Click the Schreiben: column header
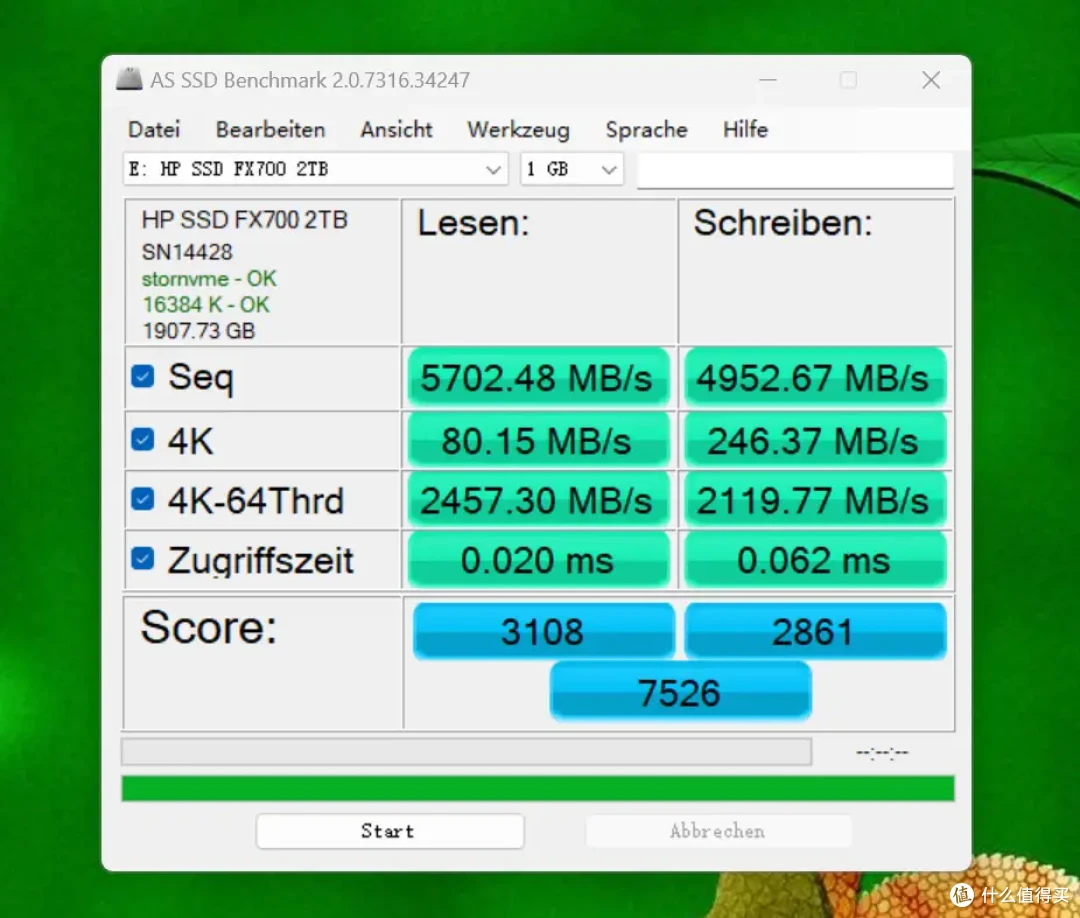 783,223
